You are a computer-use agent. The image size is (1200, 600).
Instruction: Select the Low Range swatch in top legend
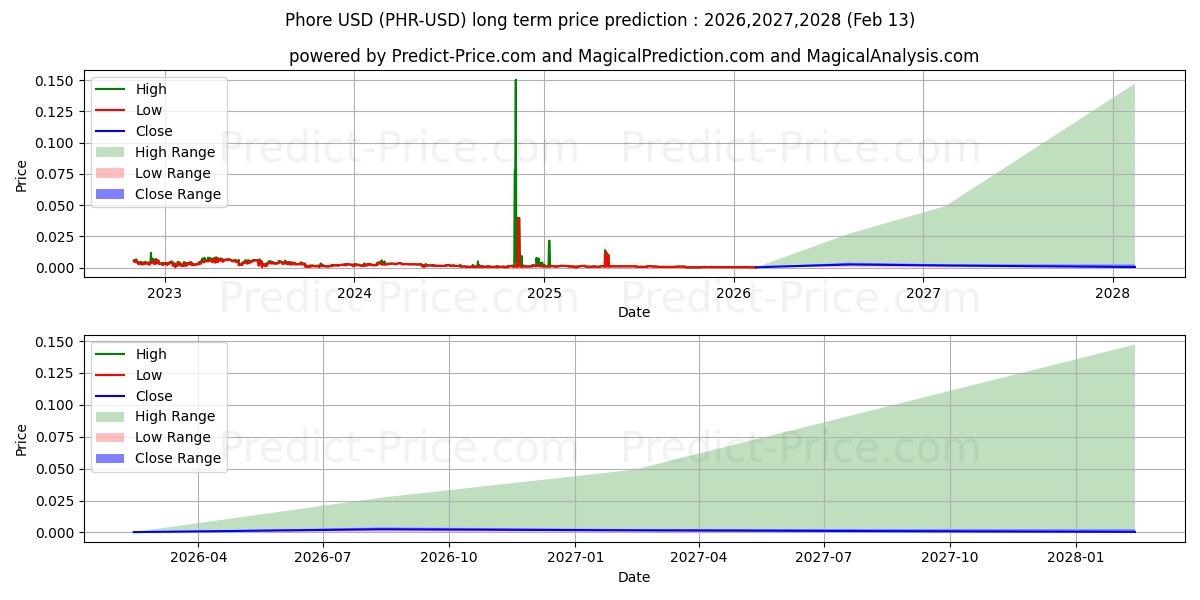pyautogui.click(x=109, y=173)
